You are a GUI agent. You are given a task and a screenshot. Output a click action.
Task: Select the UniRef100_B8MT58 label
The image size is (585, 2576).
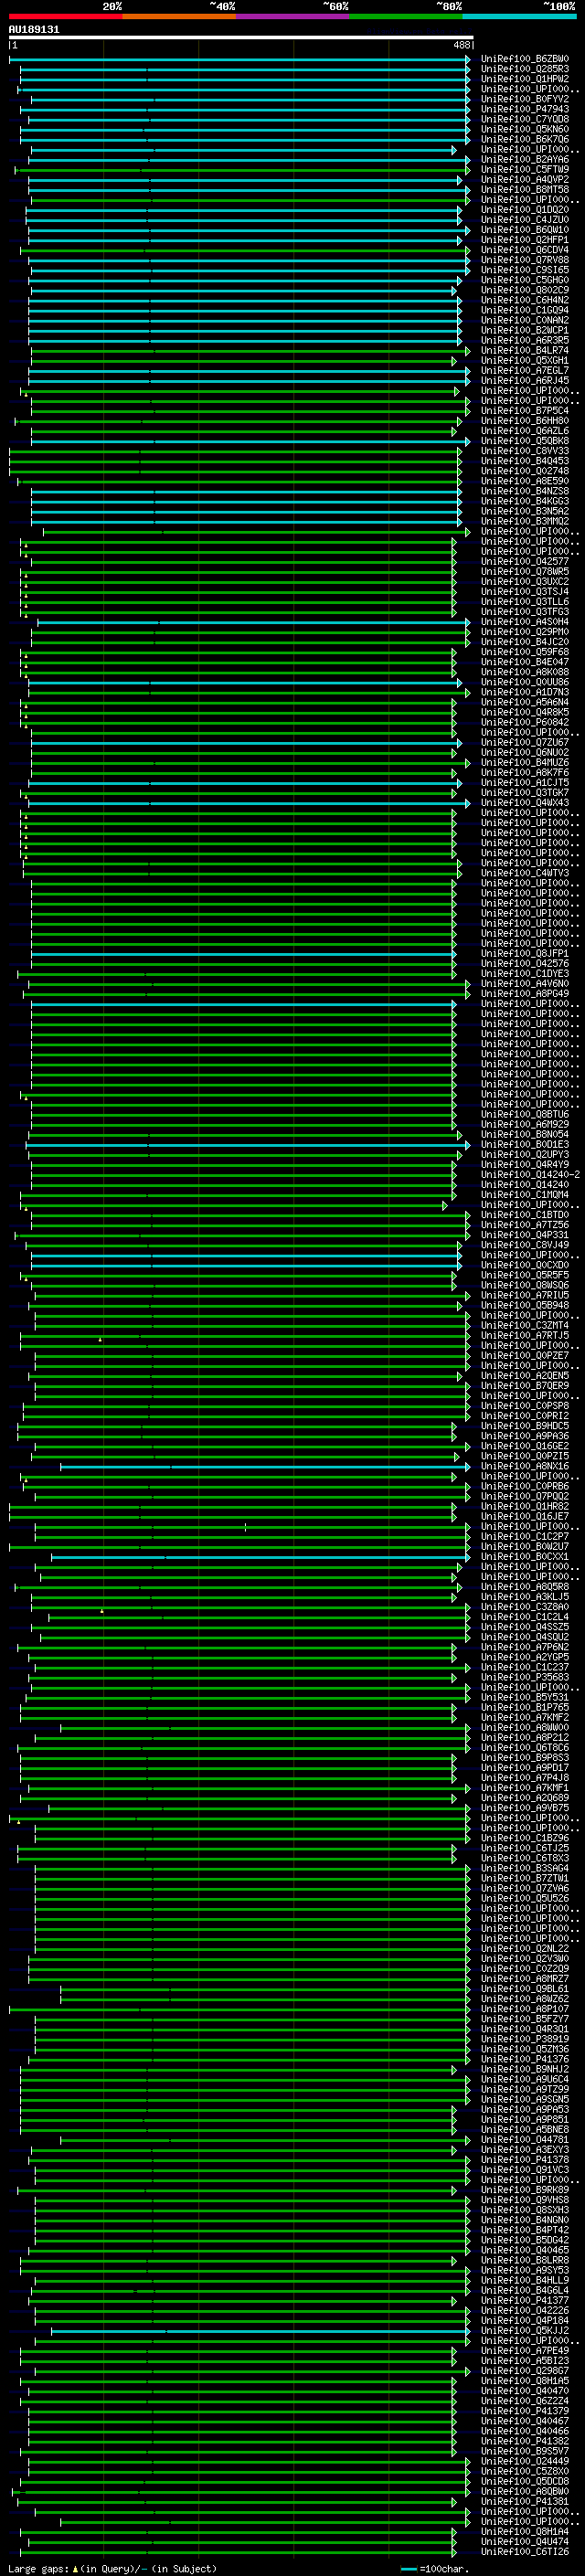tap(524, 190)
